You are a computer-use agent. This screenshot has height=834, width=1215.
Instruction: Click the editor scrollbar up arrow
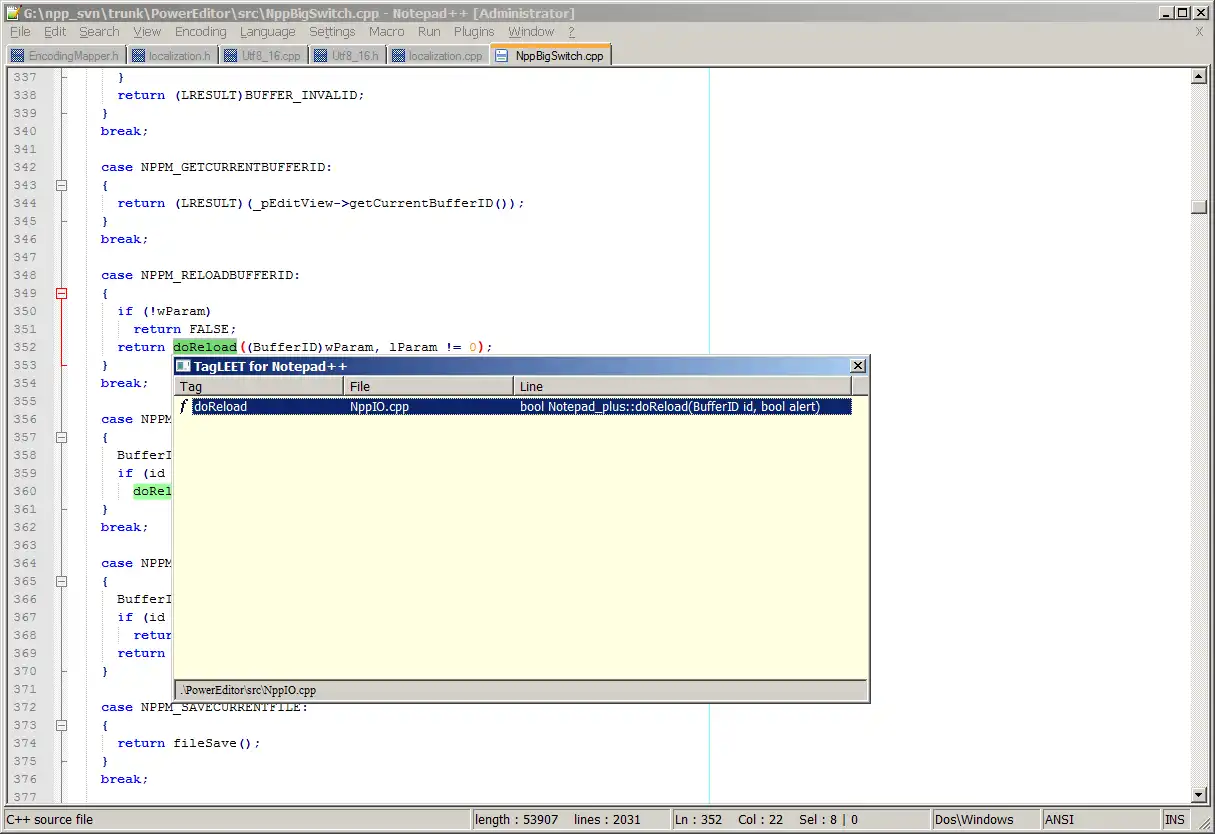click(x=1199, y=76)
